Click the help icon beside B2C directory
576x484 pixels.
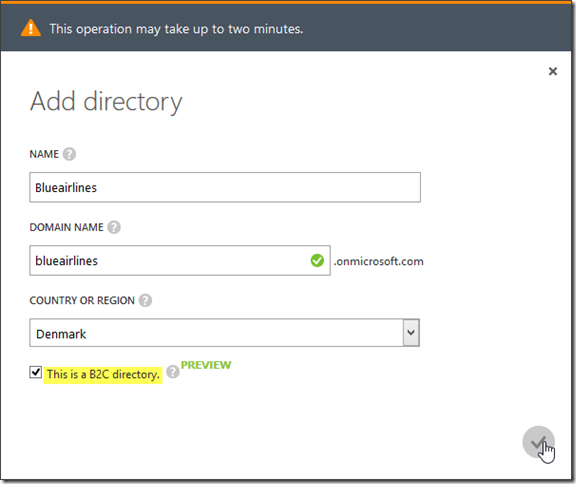[x=173, y=372]
